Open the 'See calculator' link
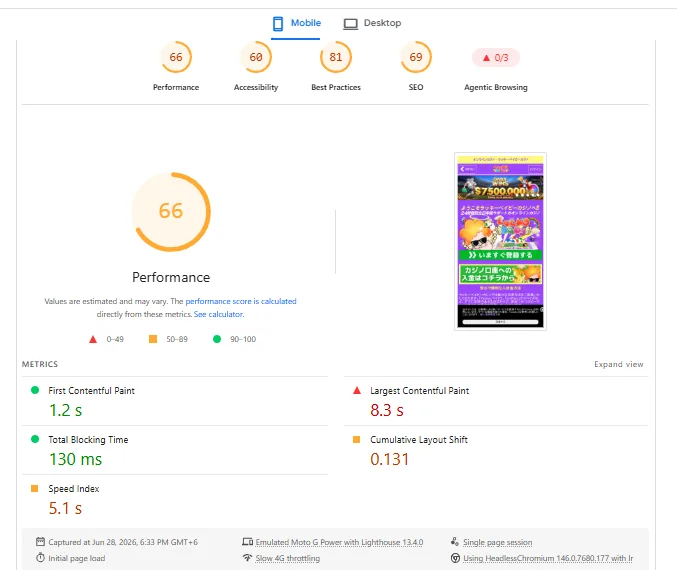 (218, 314)
